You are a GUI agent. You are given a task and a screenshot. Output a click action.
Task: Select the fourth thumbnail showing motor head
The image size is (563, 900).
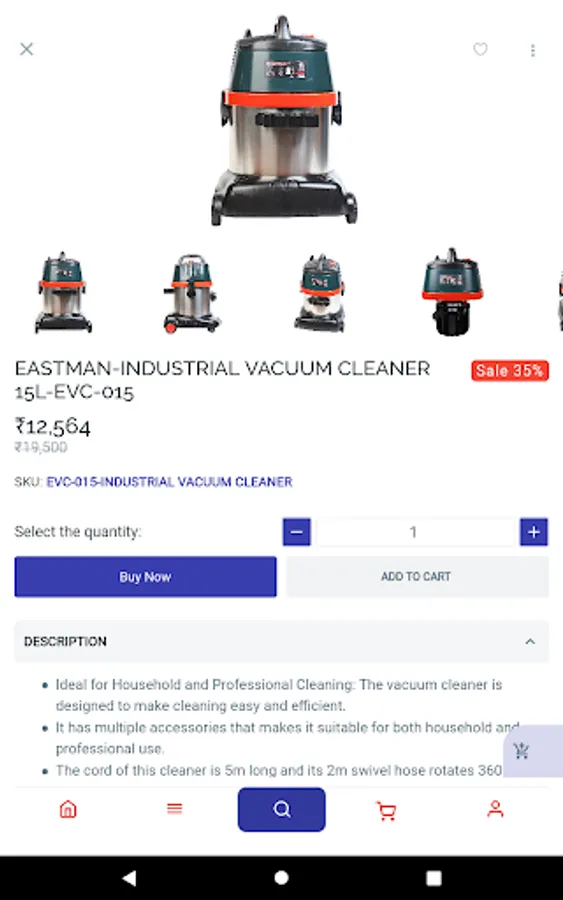point(451,292)
